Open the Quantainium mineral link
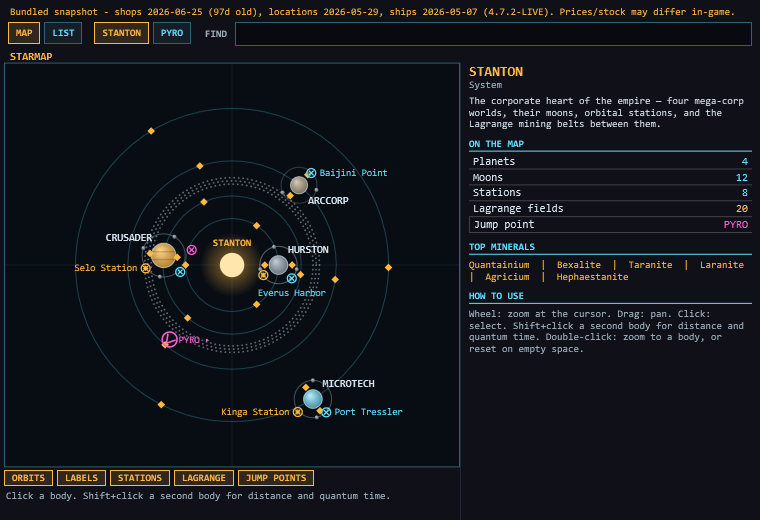 499,265
